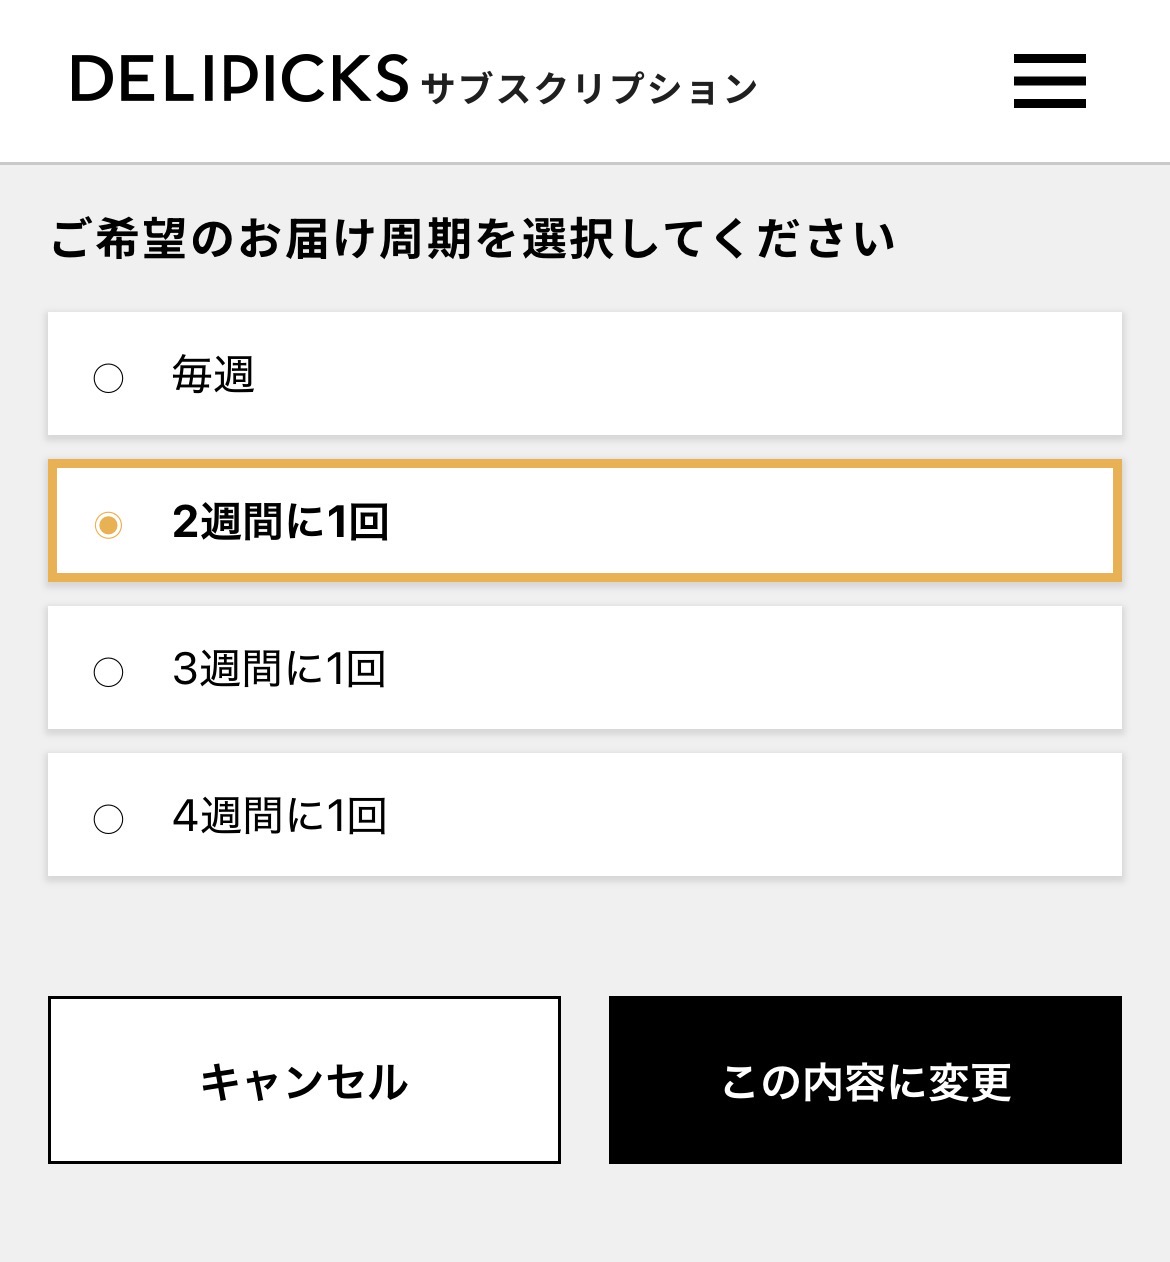Click the 毎週 option label text
Viewport: 1170px width, 1262px height.
213,376
